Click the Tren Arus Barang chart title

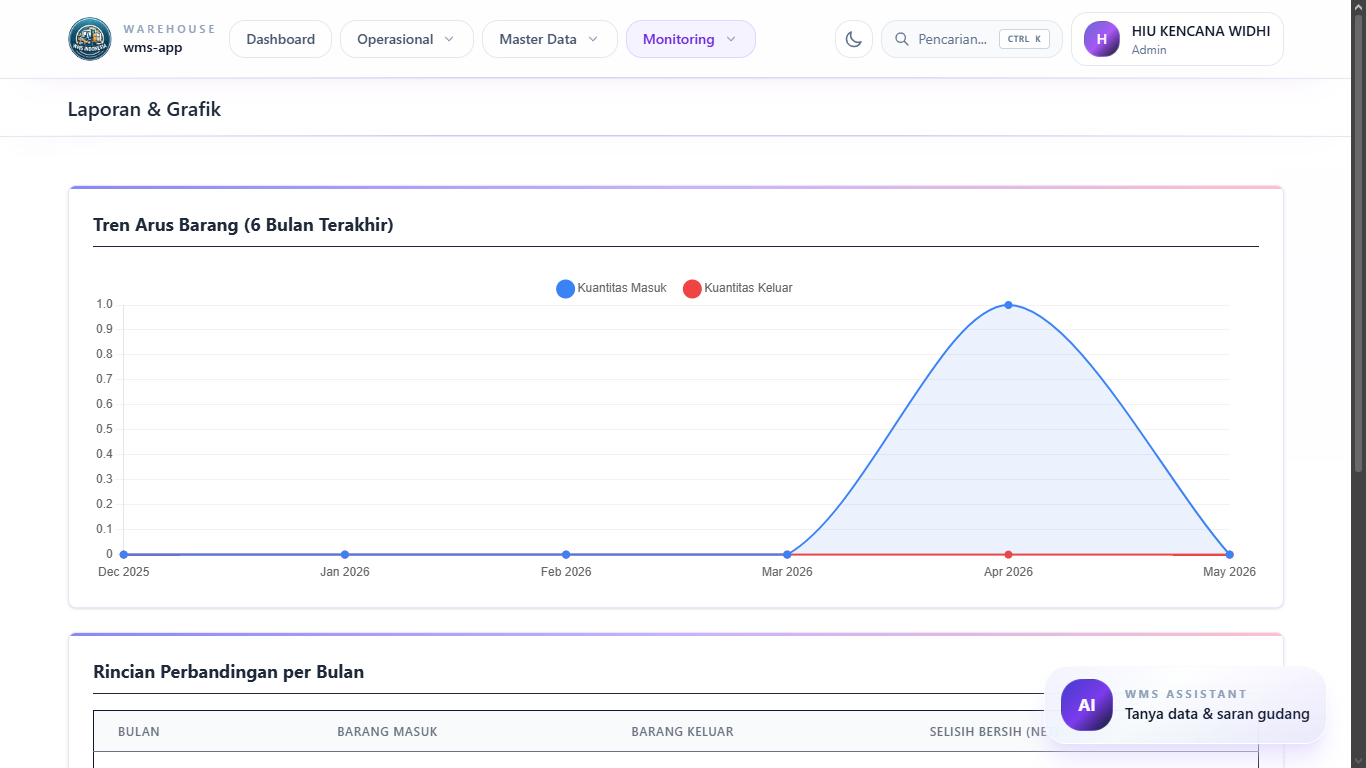click(x=243, y=225)
